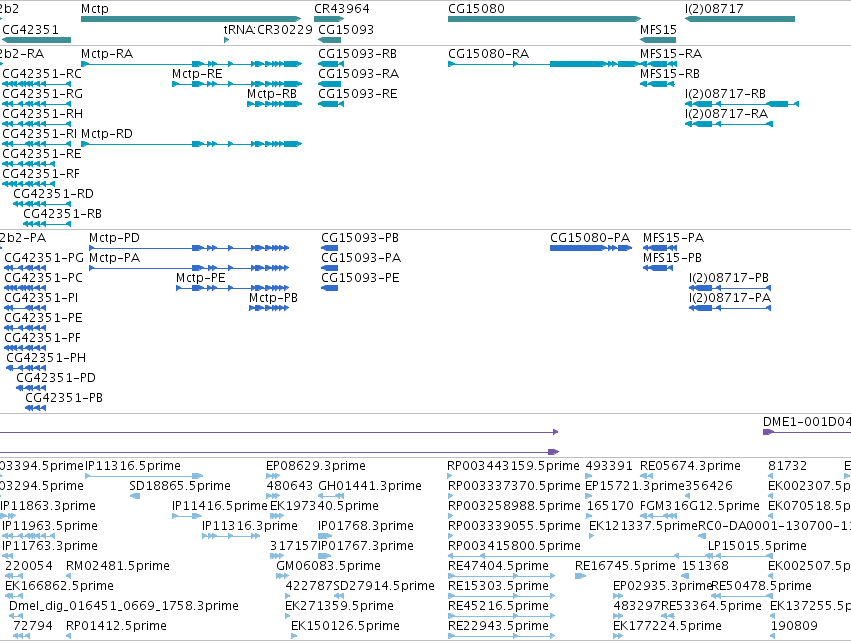Select transcript CG42351-RF

(x=41, y=174)
